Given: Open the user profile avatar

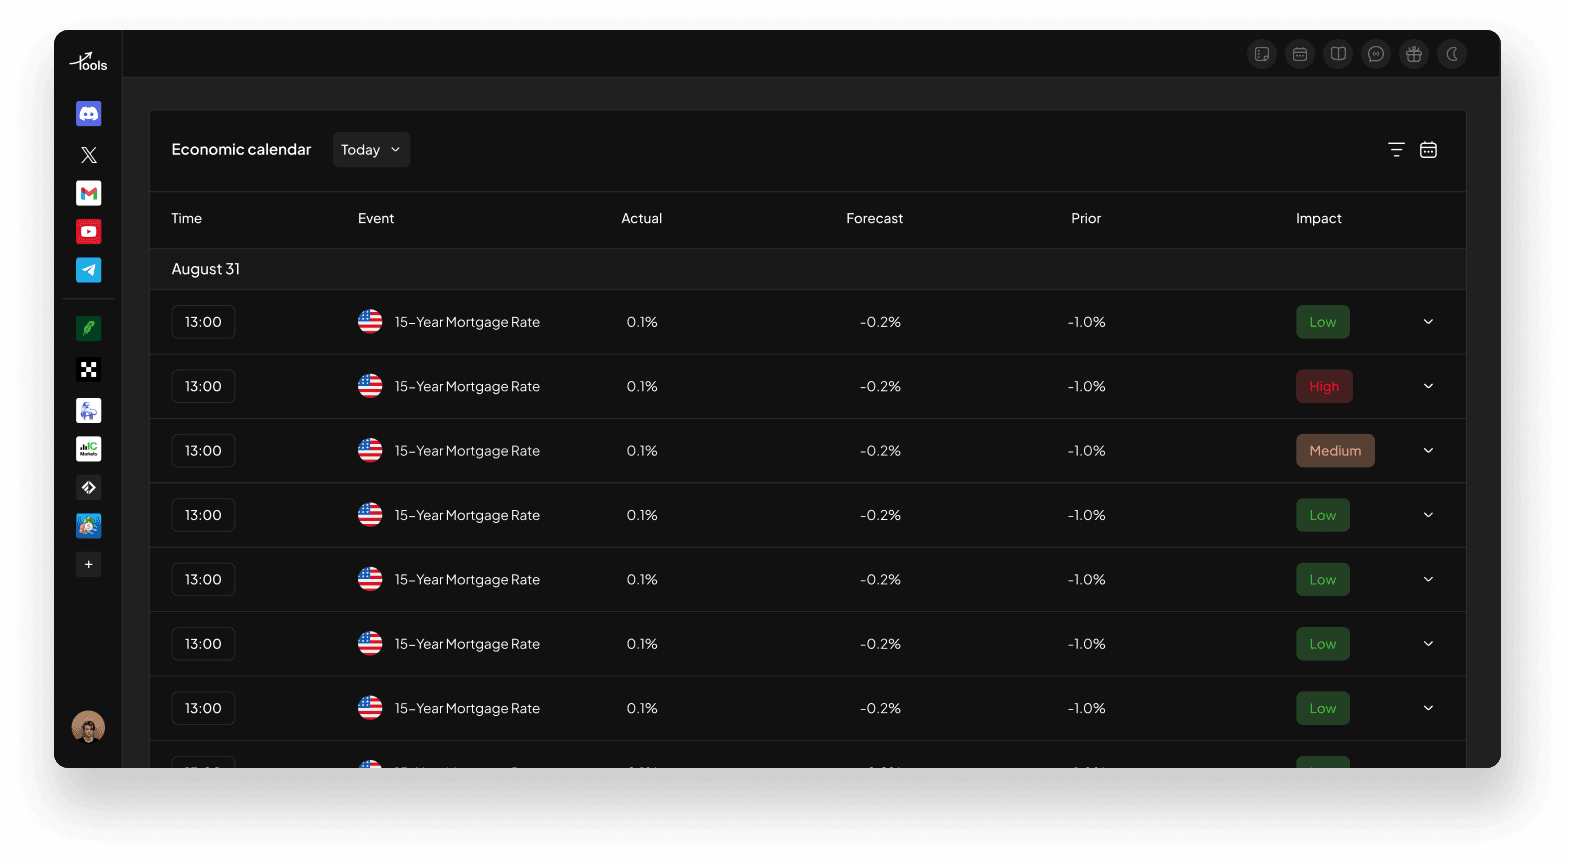Looking at the screenshot, I should coord(89,727).
